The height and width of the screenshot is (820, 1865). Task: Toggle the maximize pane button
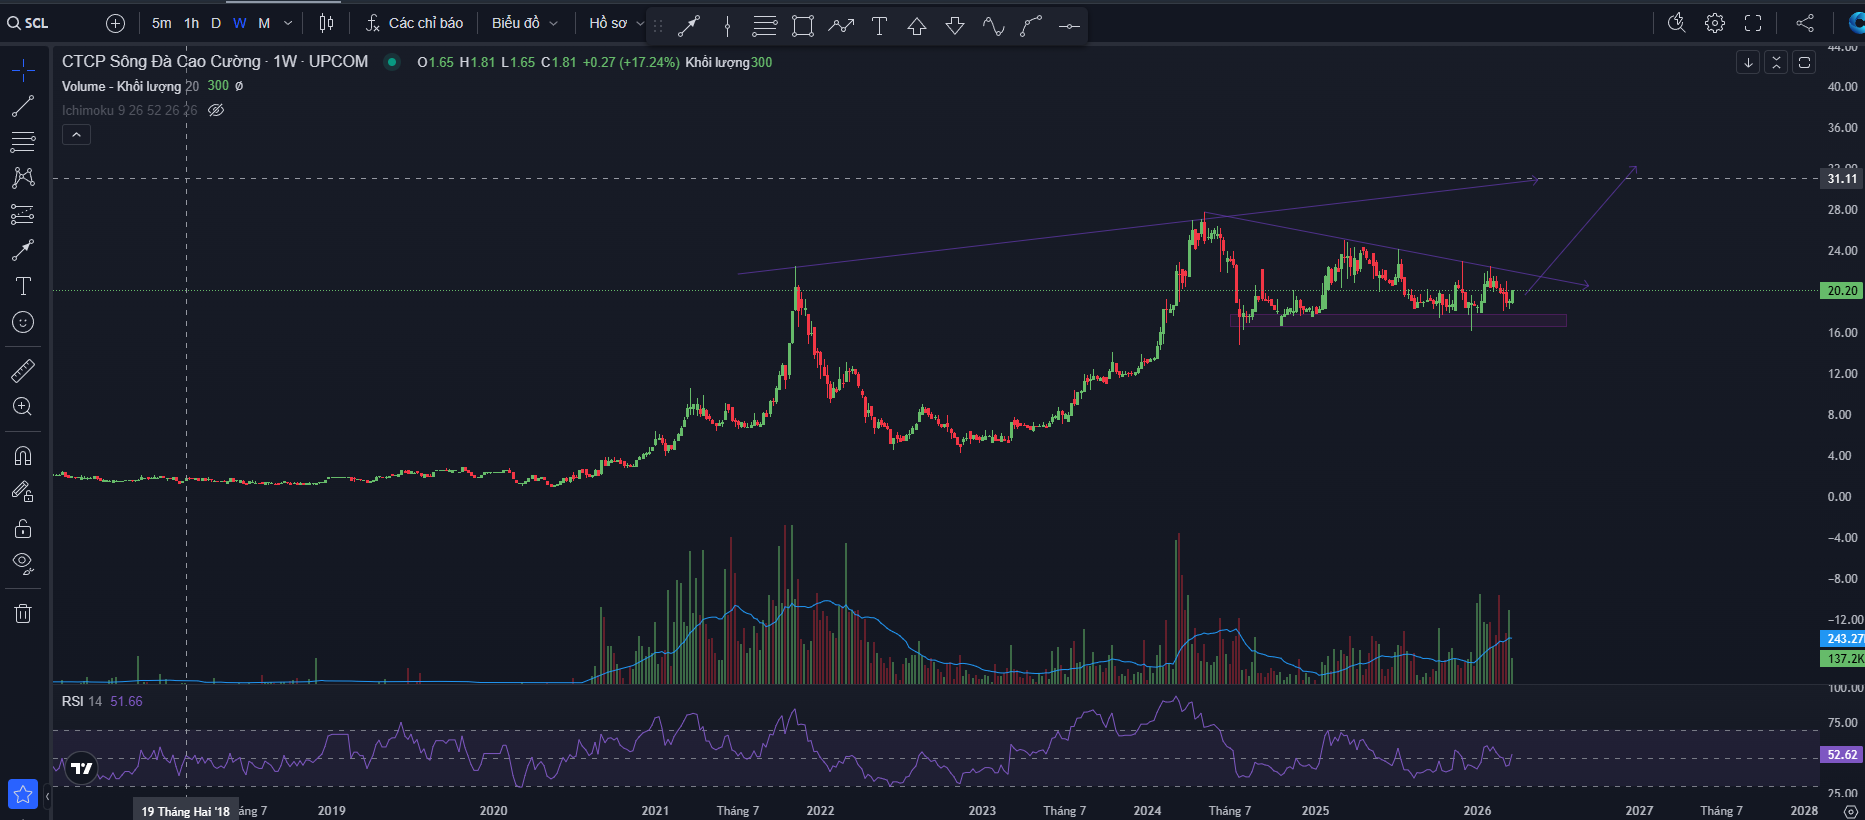[1804, 62]
